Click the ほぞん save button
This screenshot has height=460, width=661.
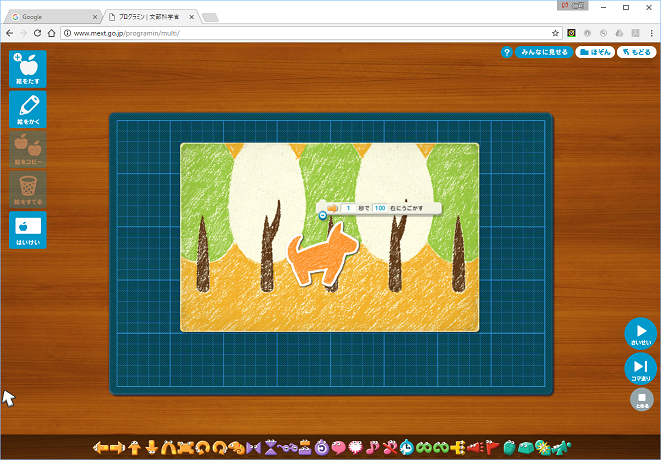point(595,52)
